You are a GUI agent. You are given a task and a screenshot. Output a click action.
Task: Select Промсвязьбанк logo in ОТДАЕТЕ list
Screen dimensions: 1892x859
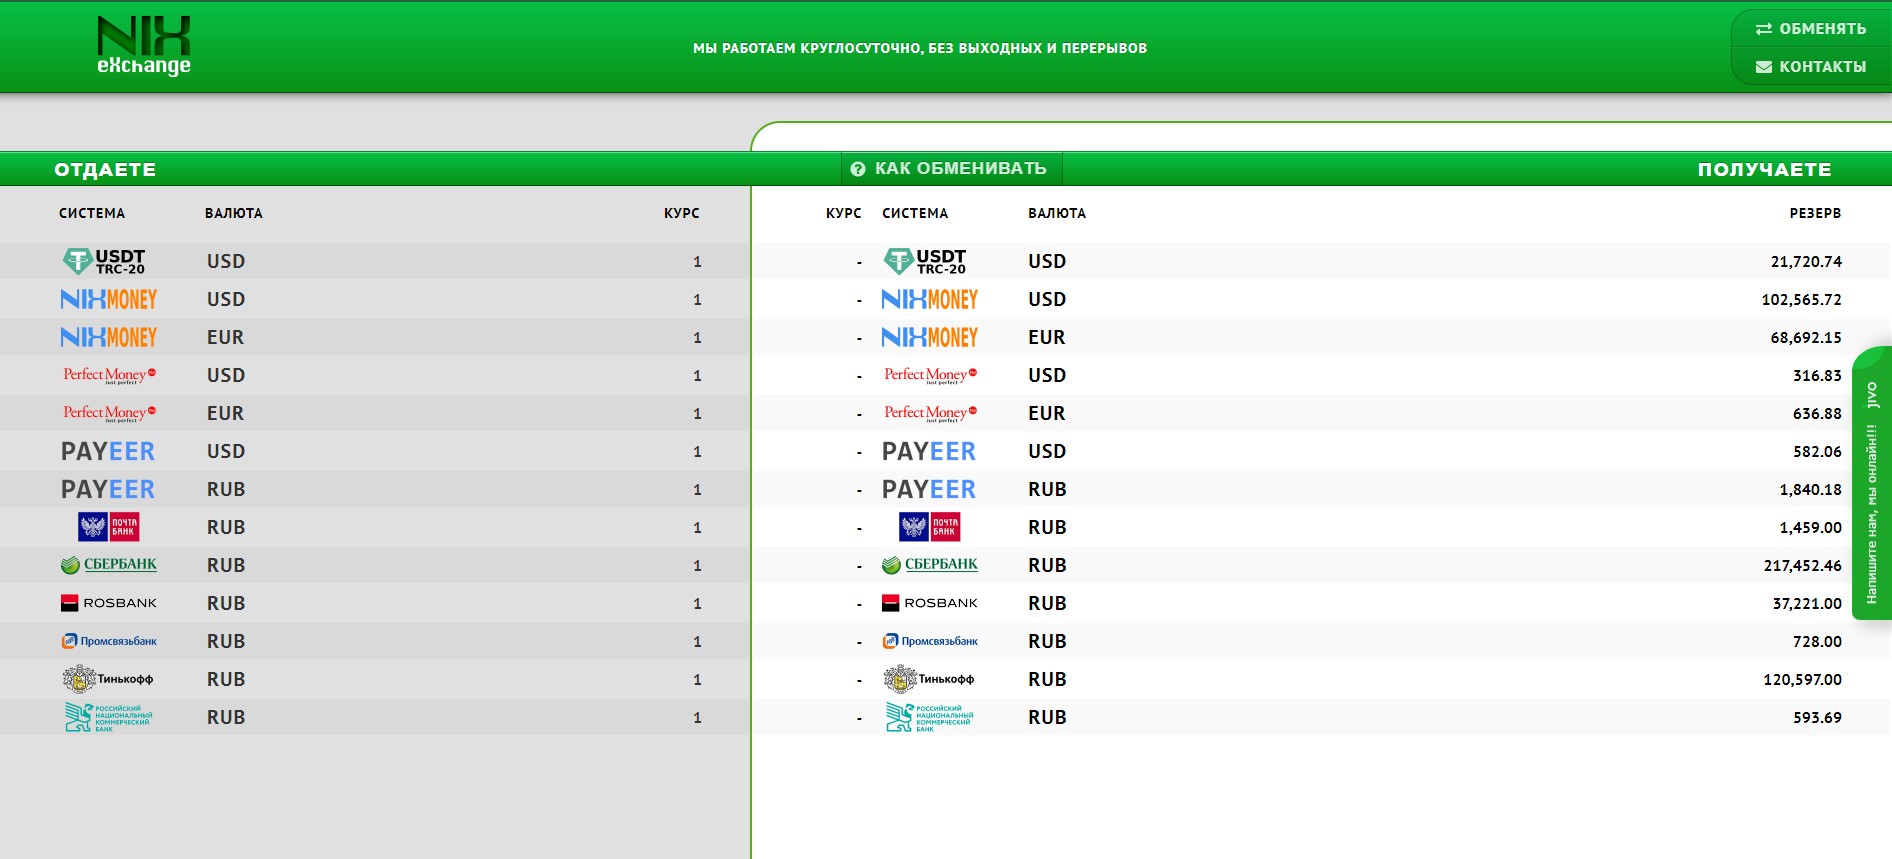pyautogui.click(x=109, y=641)
